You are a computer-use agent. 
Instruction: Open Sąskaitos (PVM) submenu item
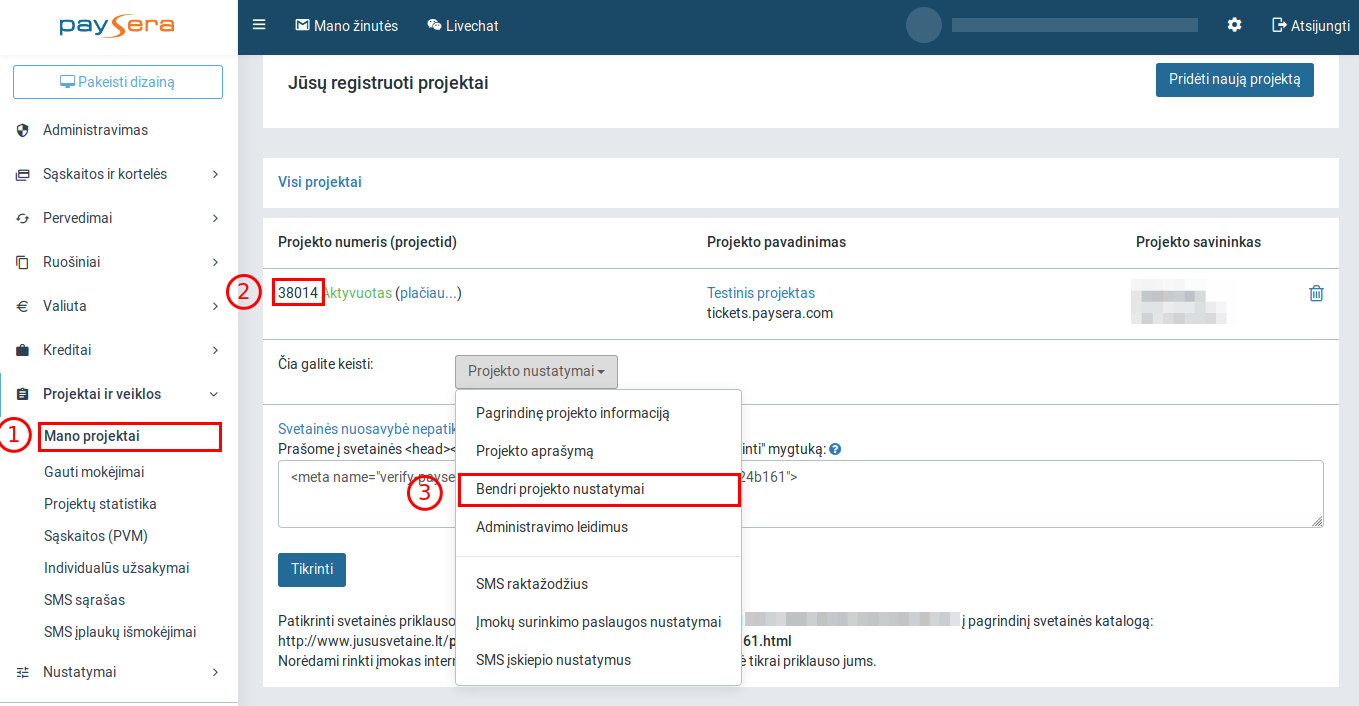[x=96, y=536]
